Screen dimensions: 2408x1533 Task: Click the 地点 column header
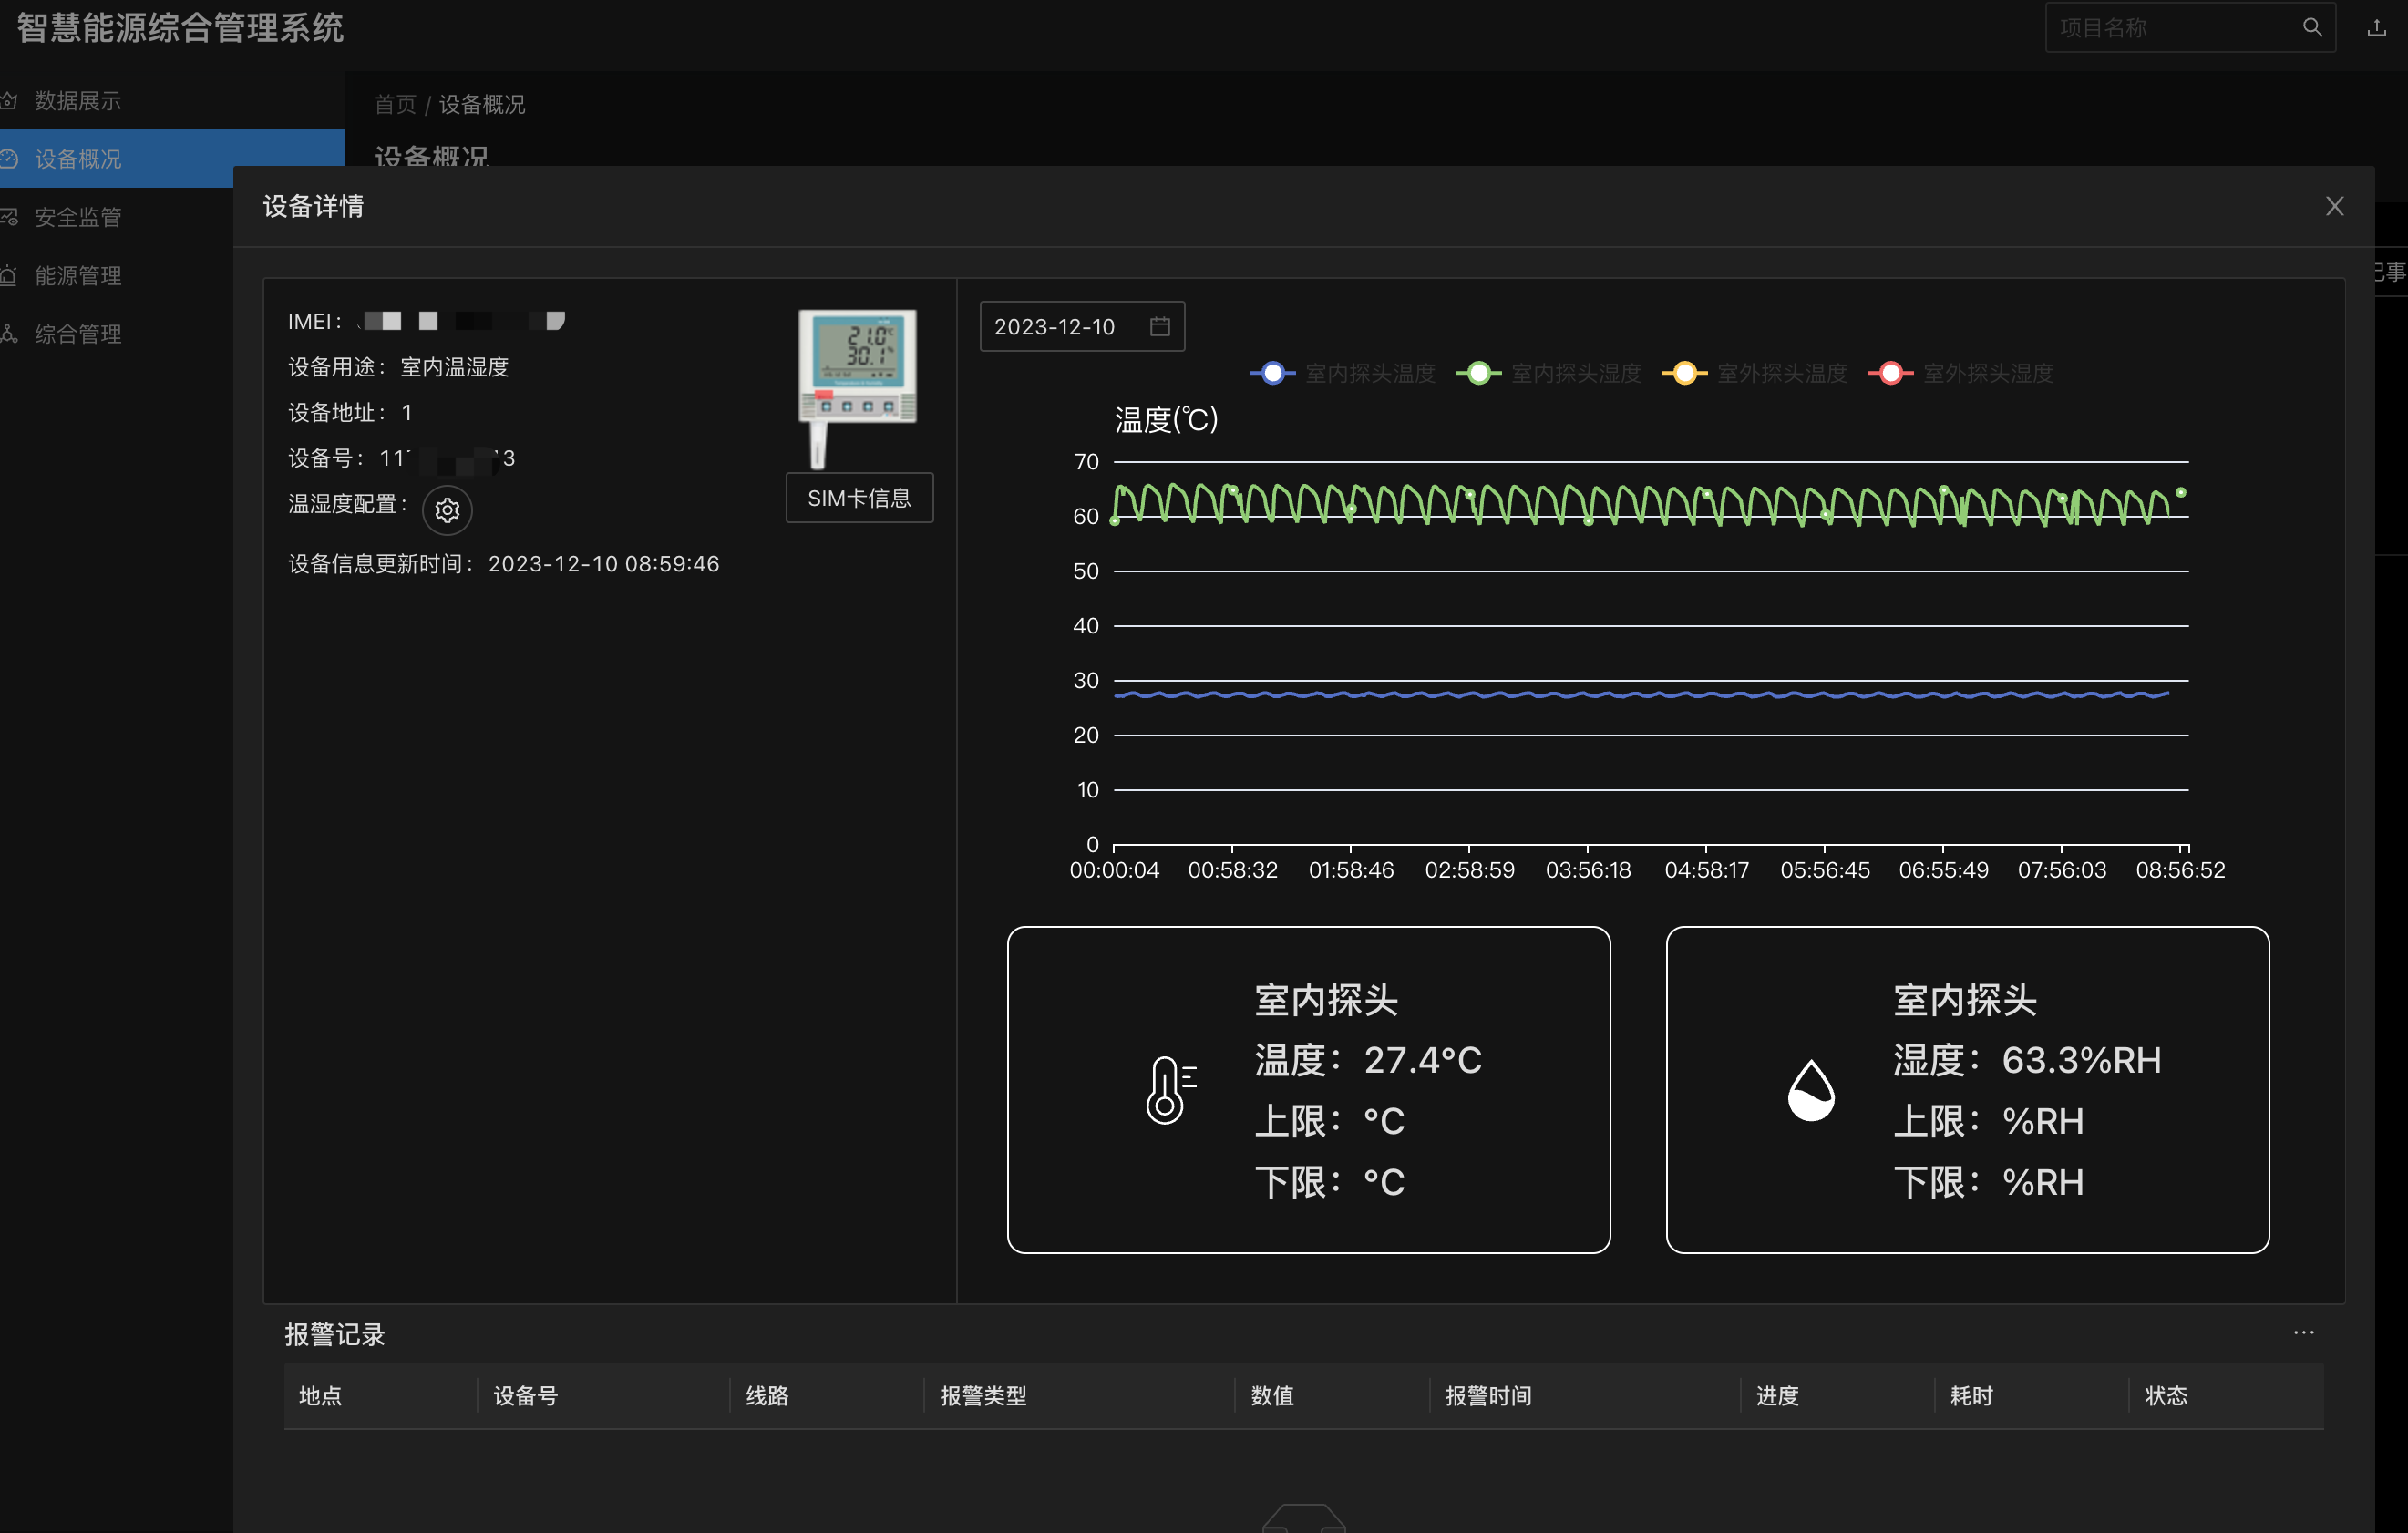tap(320, 1396)
